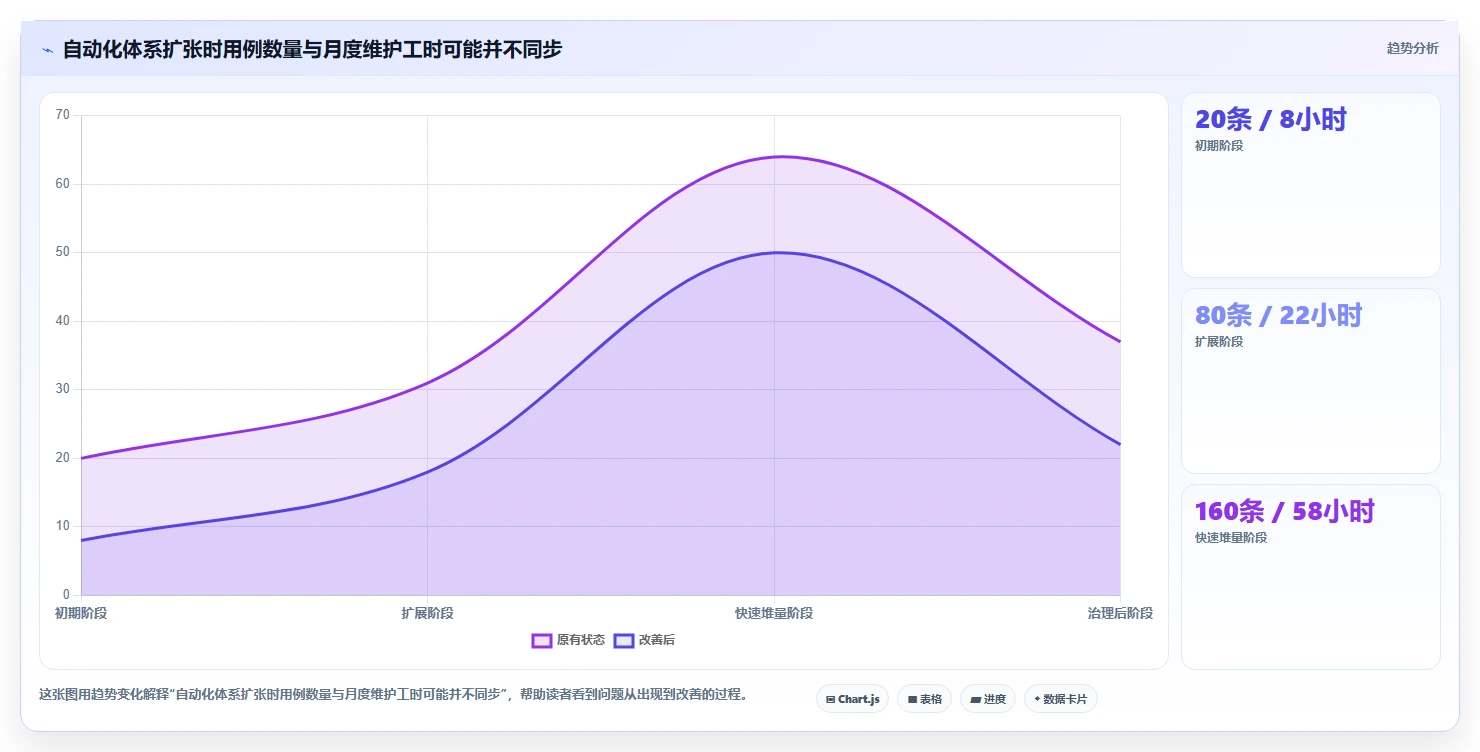Click the 原有状态 legend text
The image size is (1480, 752).
[581, 640]
